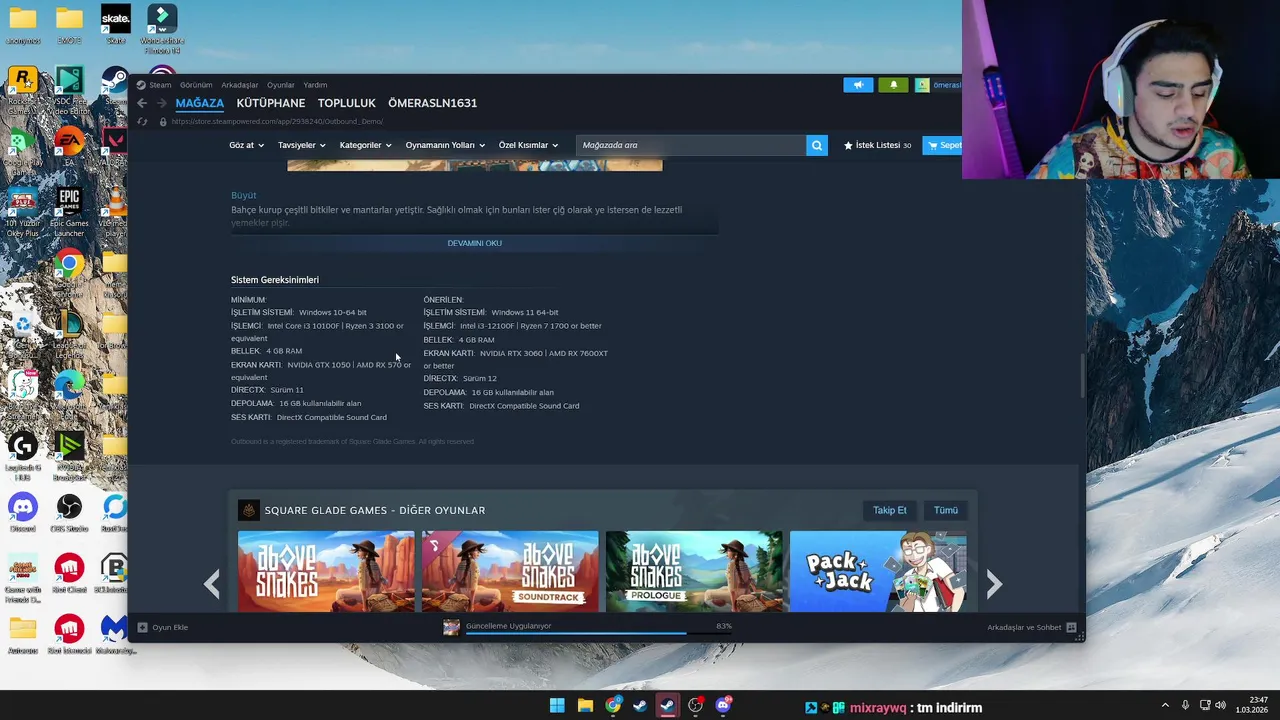This screenshot has width=1280, height=720.
Task: Click Takip Et follow button
Action: point(889,510)
